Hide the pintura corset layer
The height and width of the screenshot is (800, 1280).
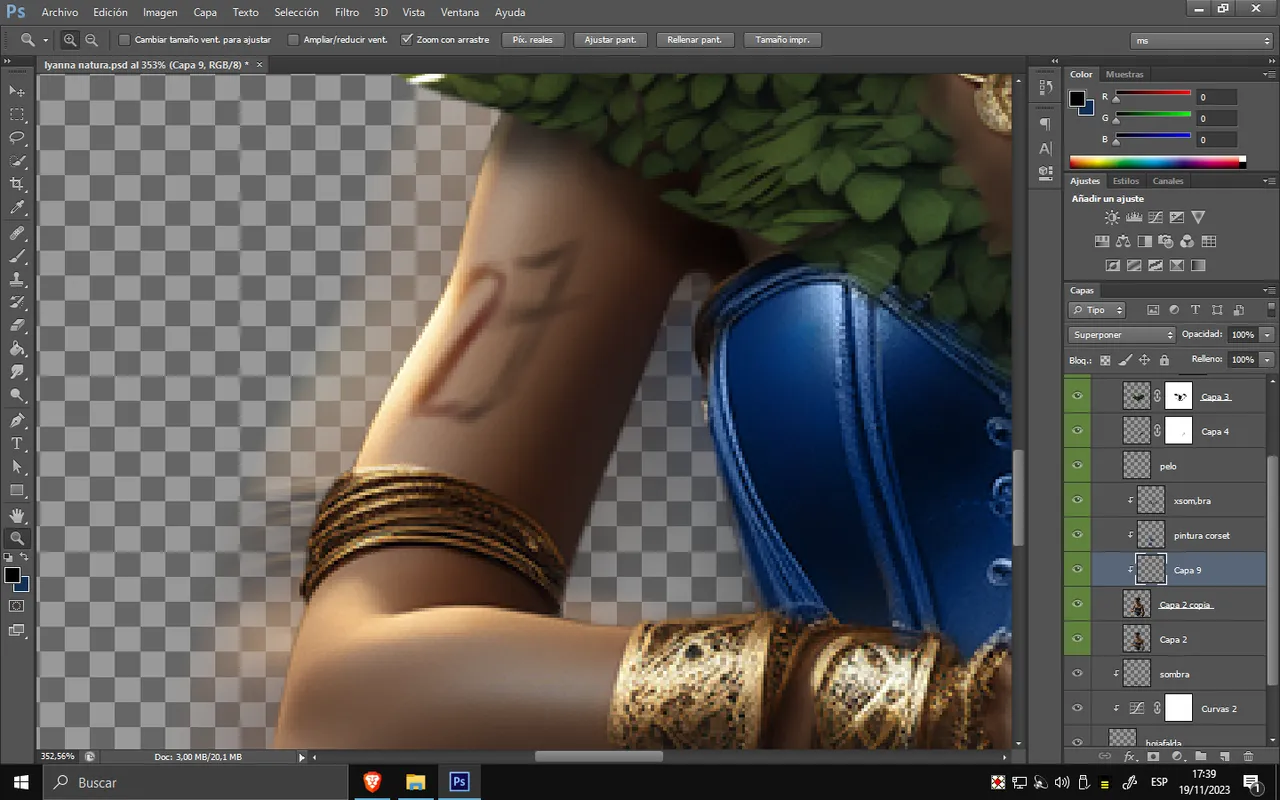point(1077,535)
